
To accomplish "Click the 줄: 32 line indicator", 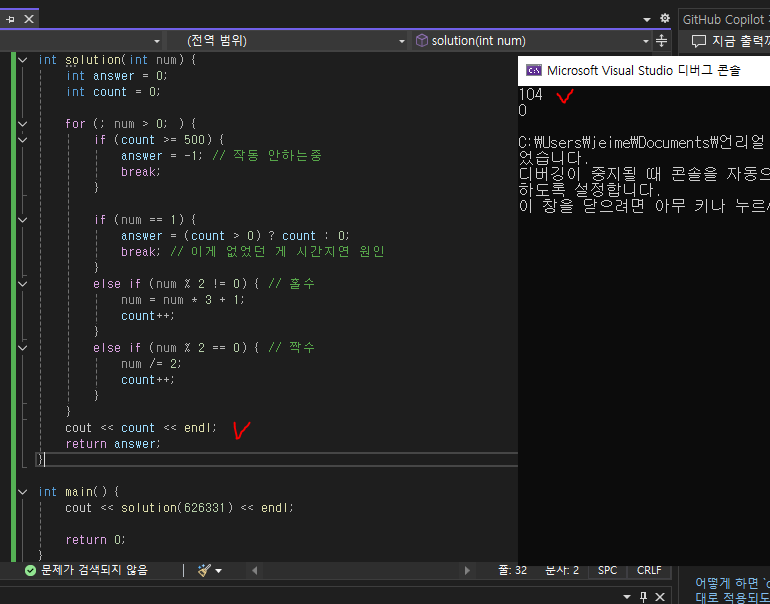I will (513, 570).
